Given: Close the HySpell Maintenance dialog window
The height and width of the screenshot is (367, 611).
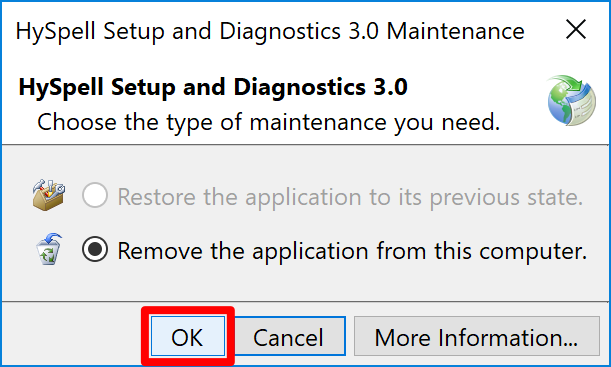Looking at the screenshot, I should pos(576,30).
